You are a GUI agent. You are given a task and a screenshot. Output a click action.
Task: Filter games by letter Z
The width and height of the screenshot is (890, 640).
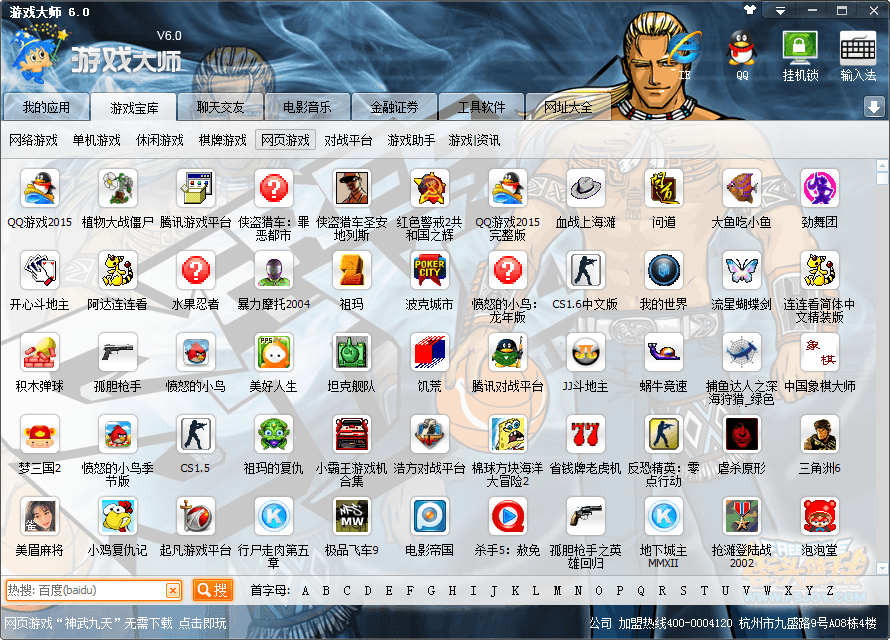pos(830,591)
